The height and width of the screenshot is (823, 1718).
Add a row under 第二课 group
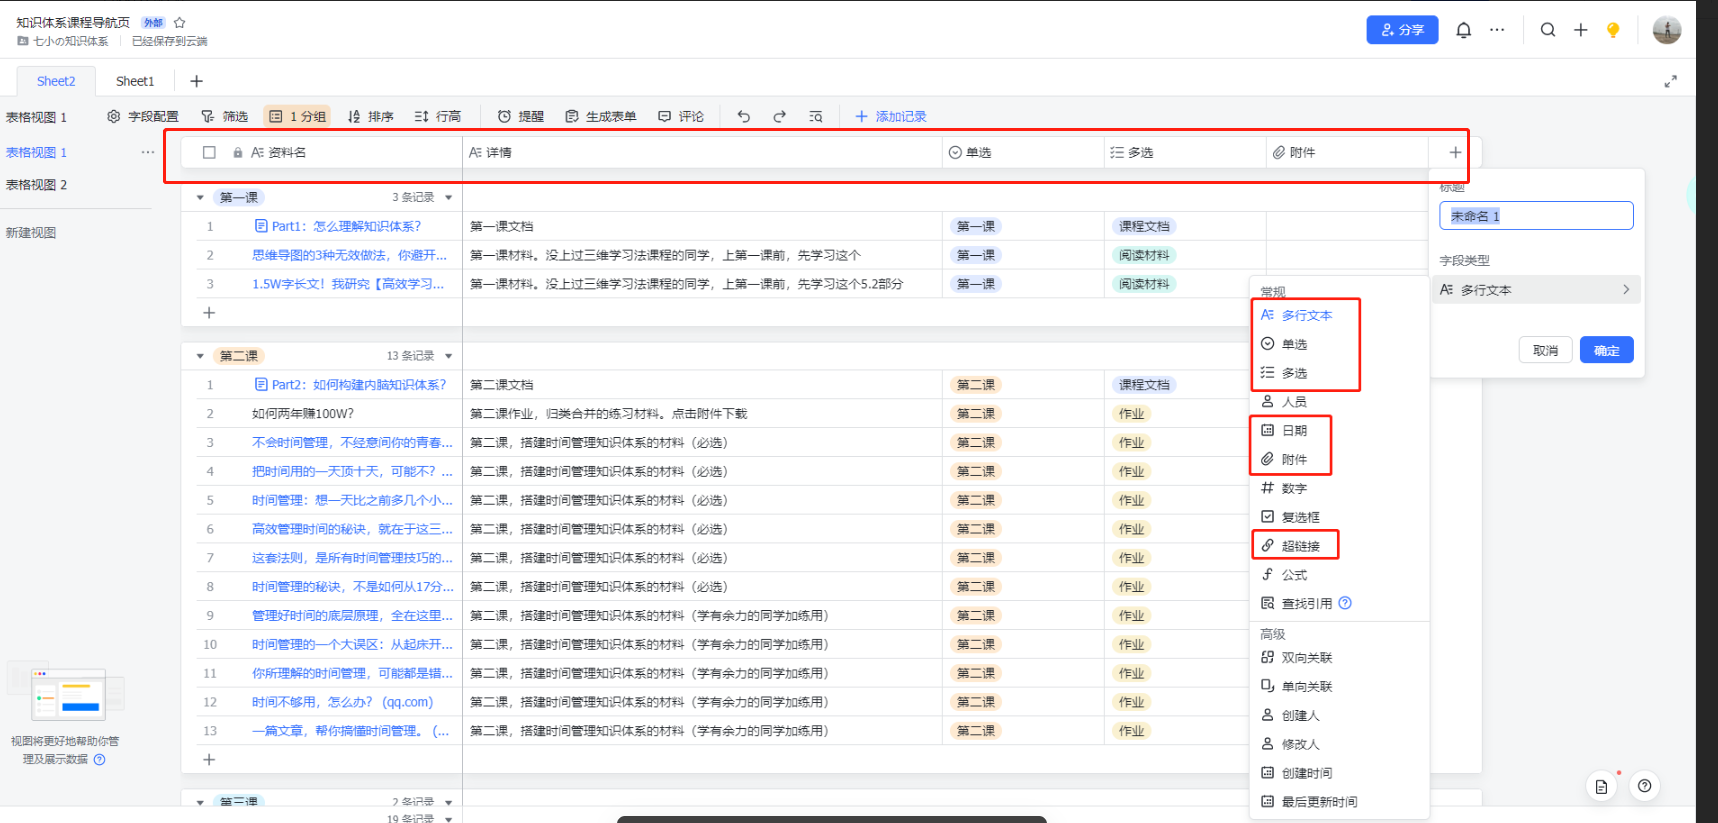[209, 760]
